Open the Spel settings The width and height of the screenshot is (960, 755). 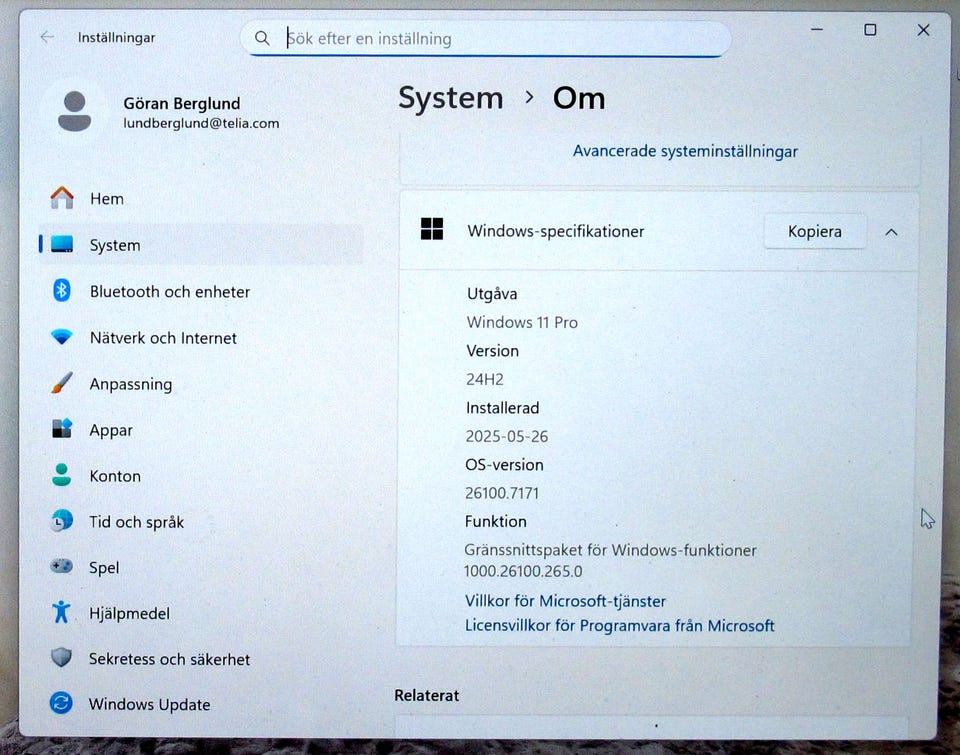tap(201, 568)
